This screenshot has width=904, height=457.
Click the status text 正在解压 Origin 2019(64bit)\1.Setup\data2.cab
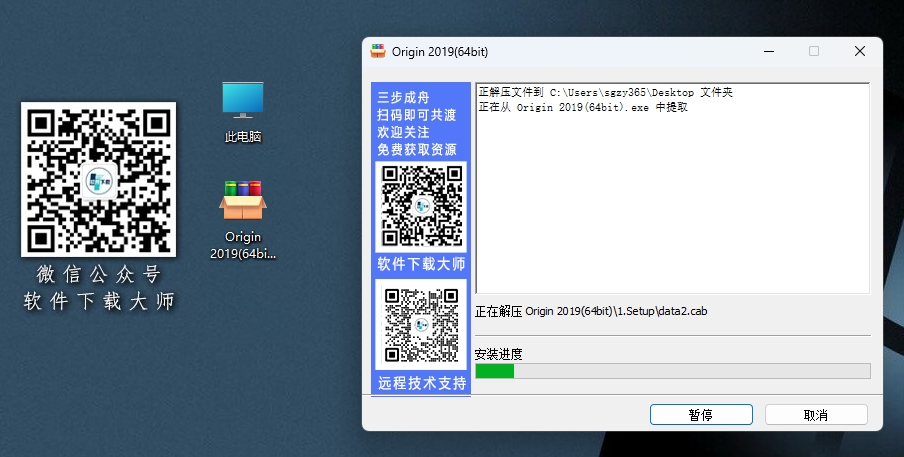click(x=591, y=311)
